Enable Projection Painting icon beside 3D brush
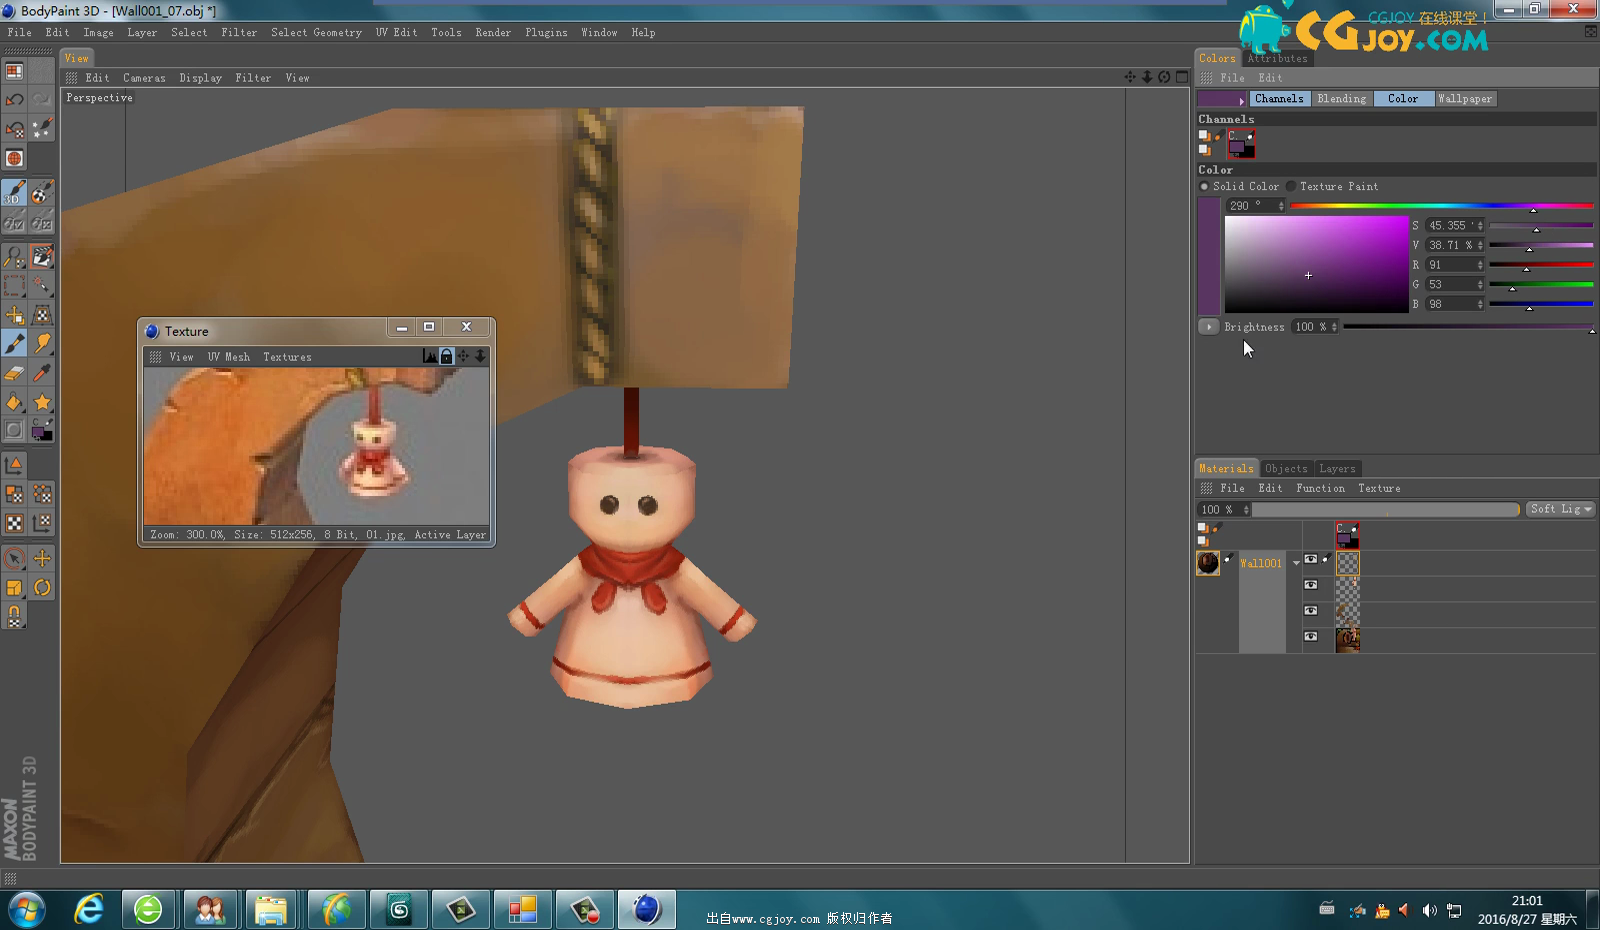This screenshot has width=1600, height=930. click(x=42, y=193)
